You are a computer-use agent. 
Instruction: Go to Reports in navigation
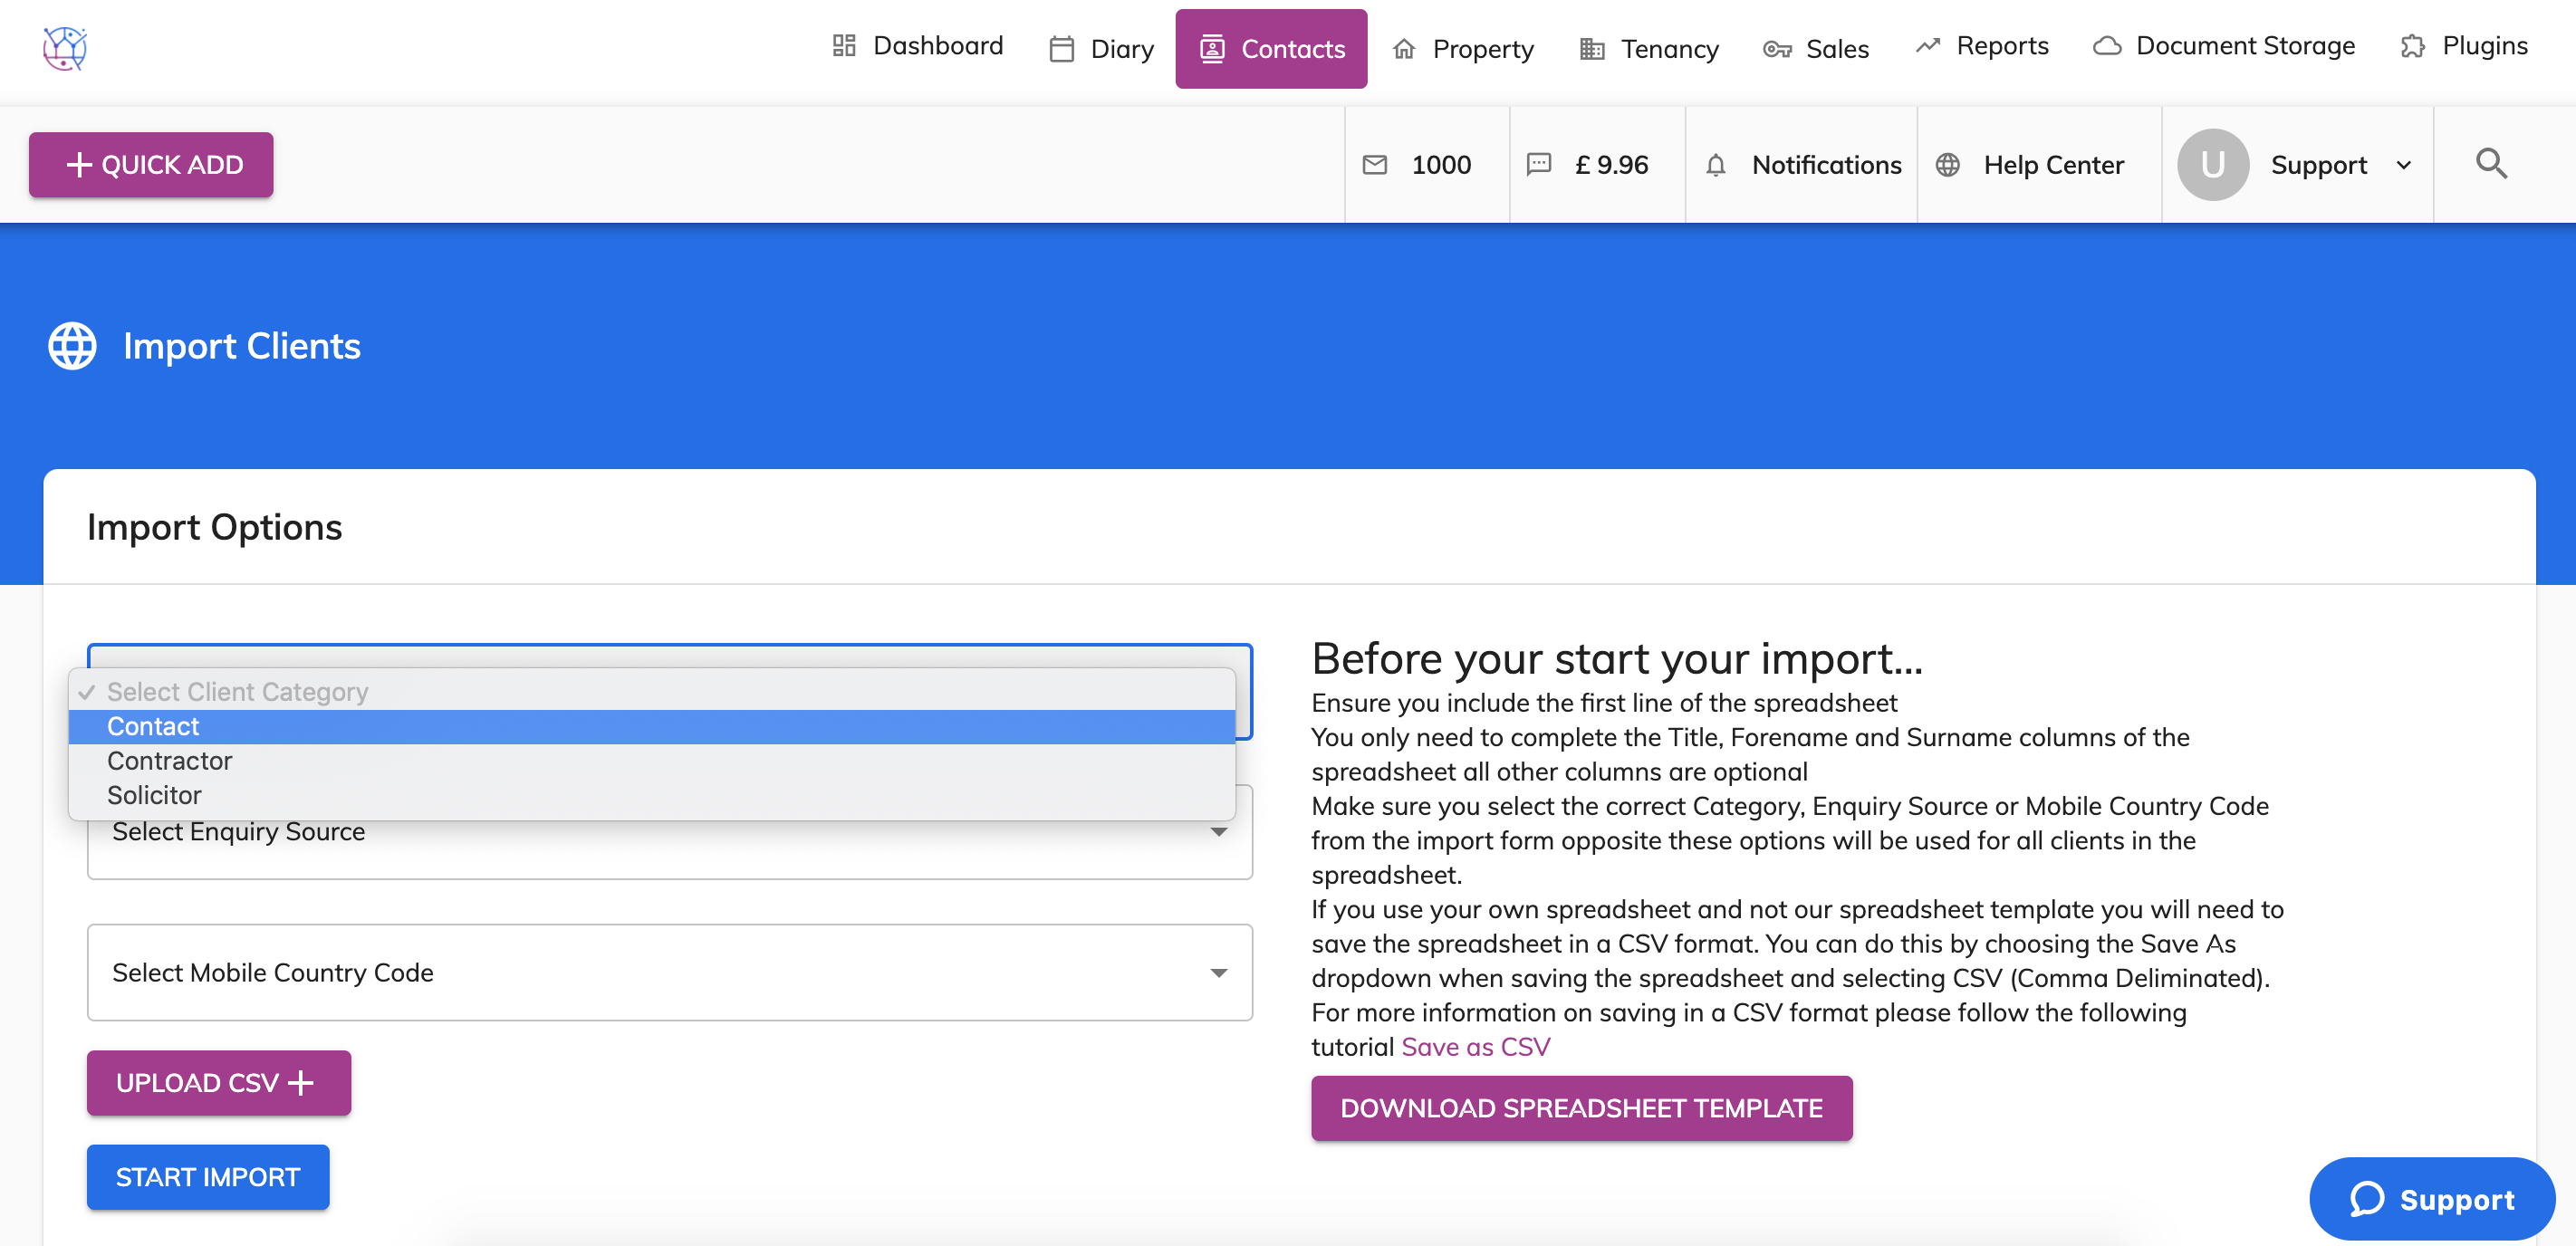click(1981, 46)
